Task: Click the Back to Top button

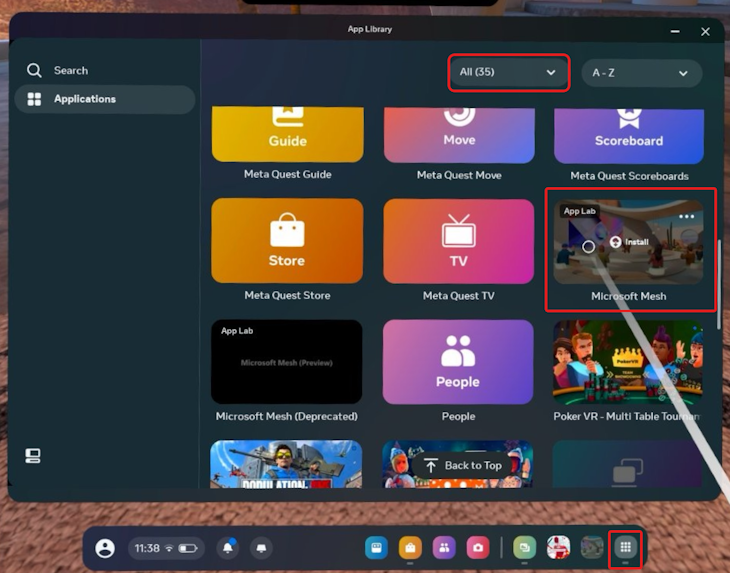Action: [x=461, y=466]
